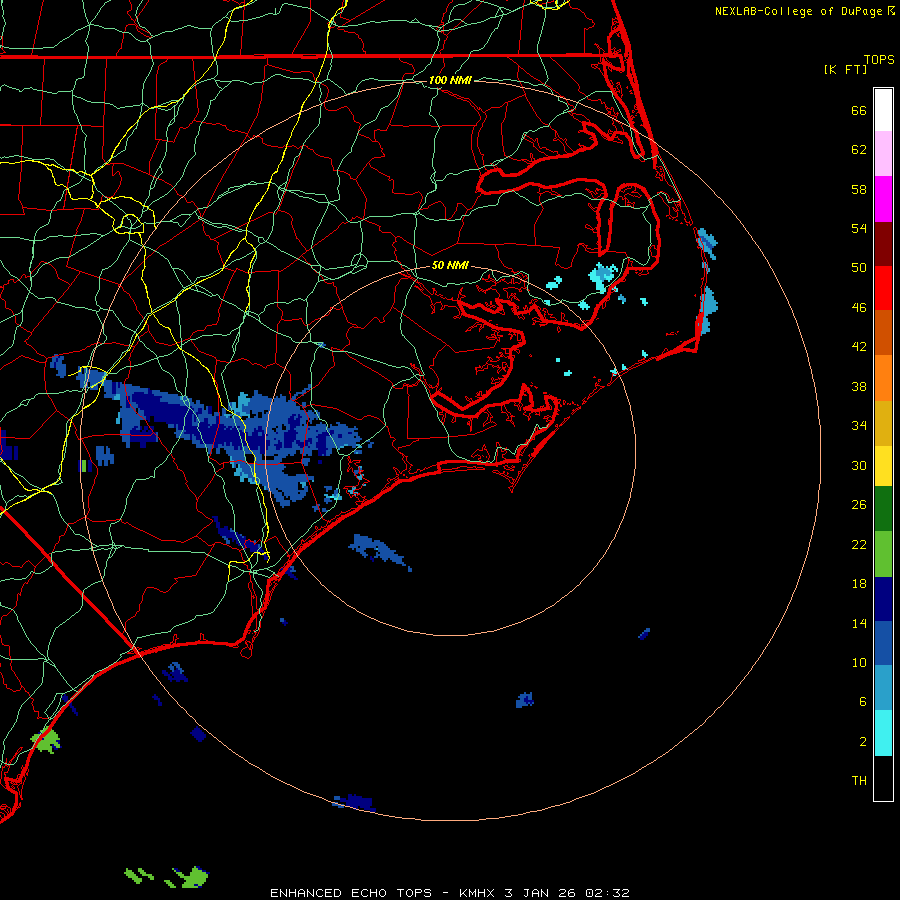Click the 22 legend value label
Image resolution: width=900 pixels, height=900 pixels.
click(859, 544)
